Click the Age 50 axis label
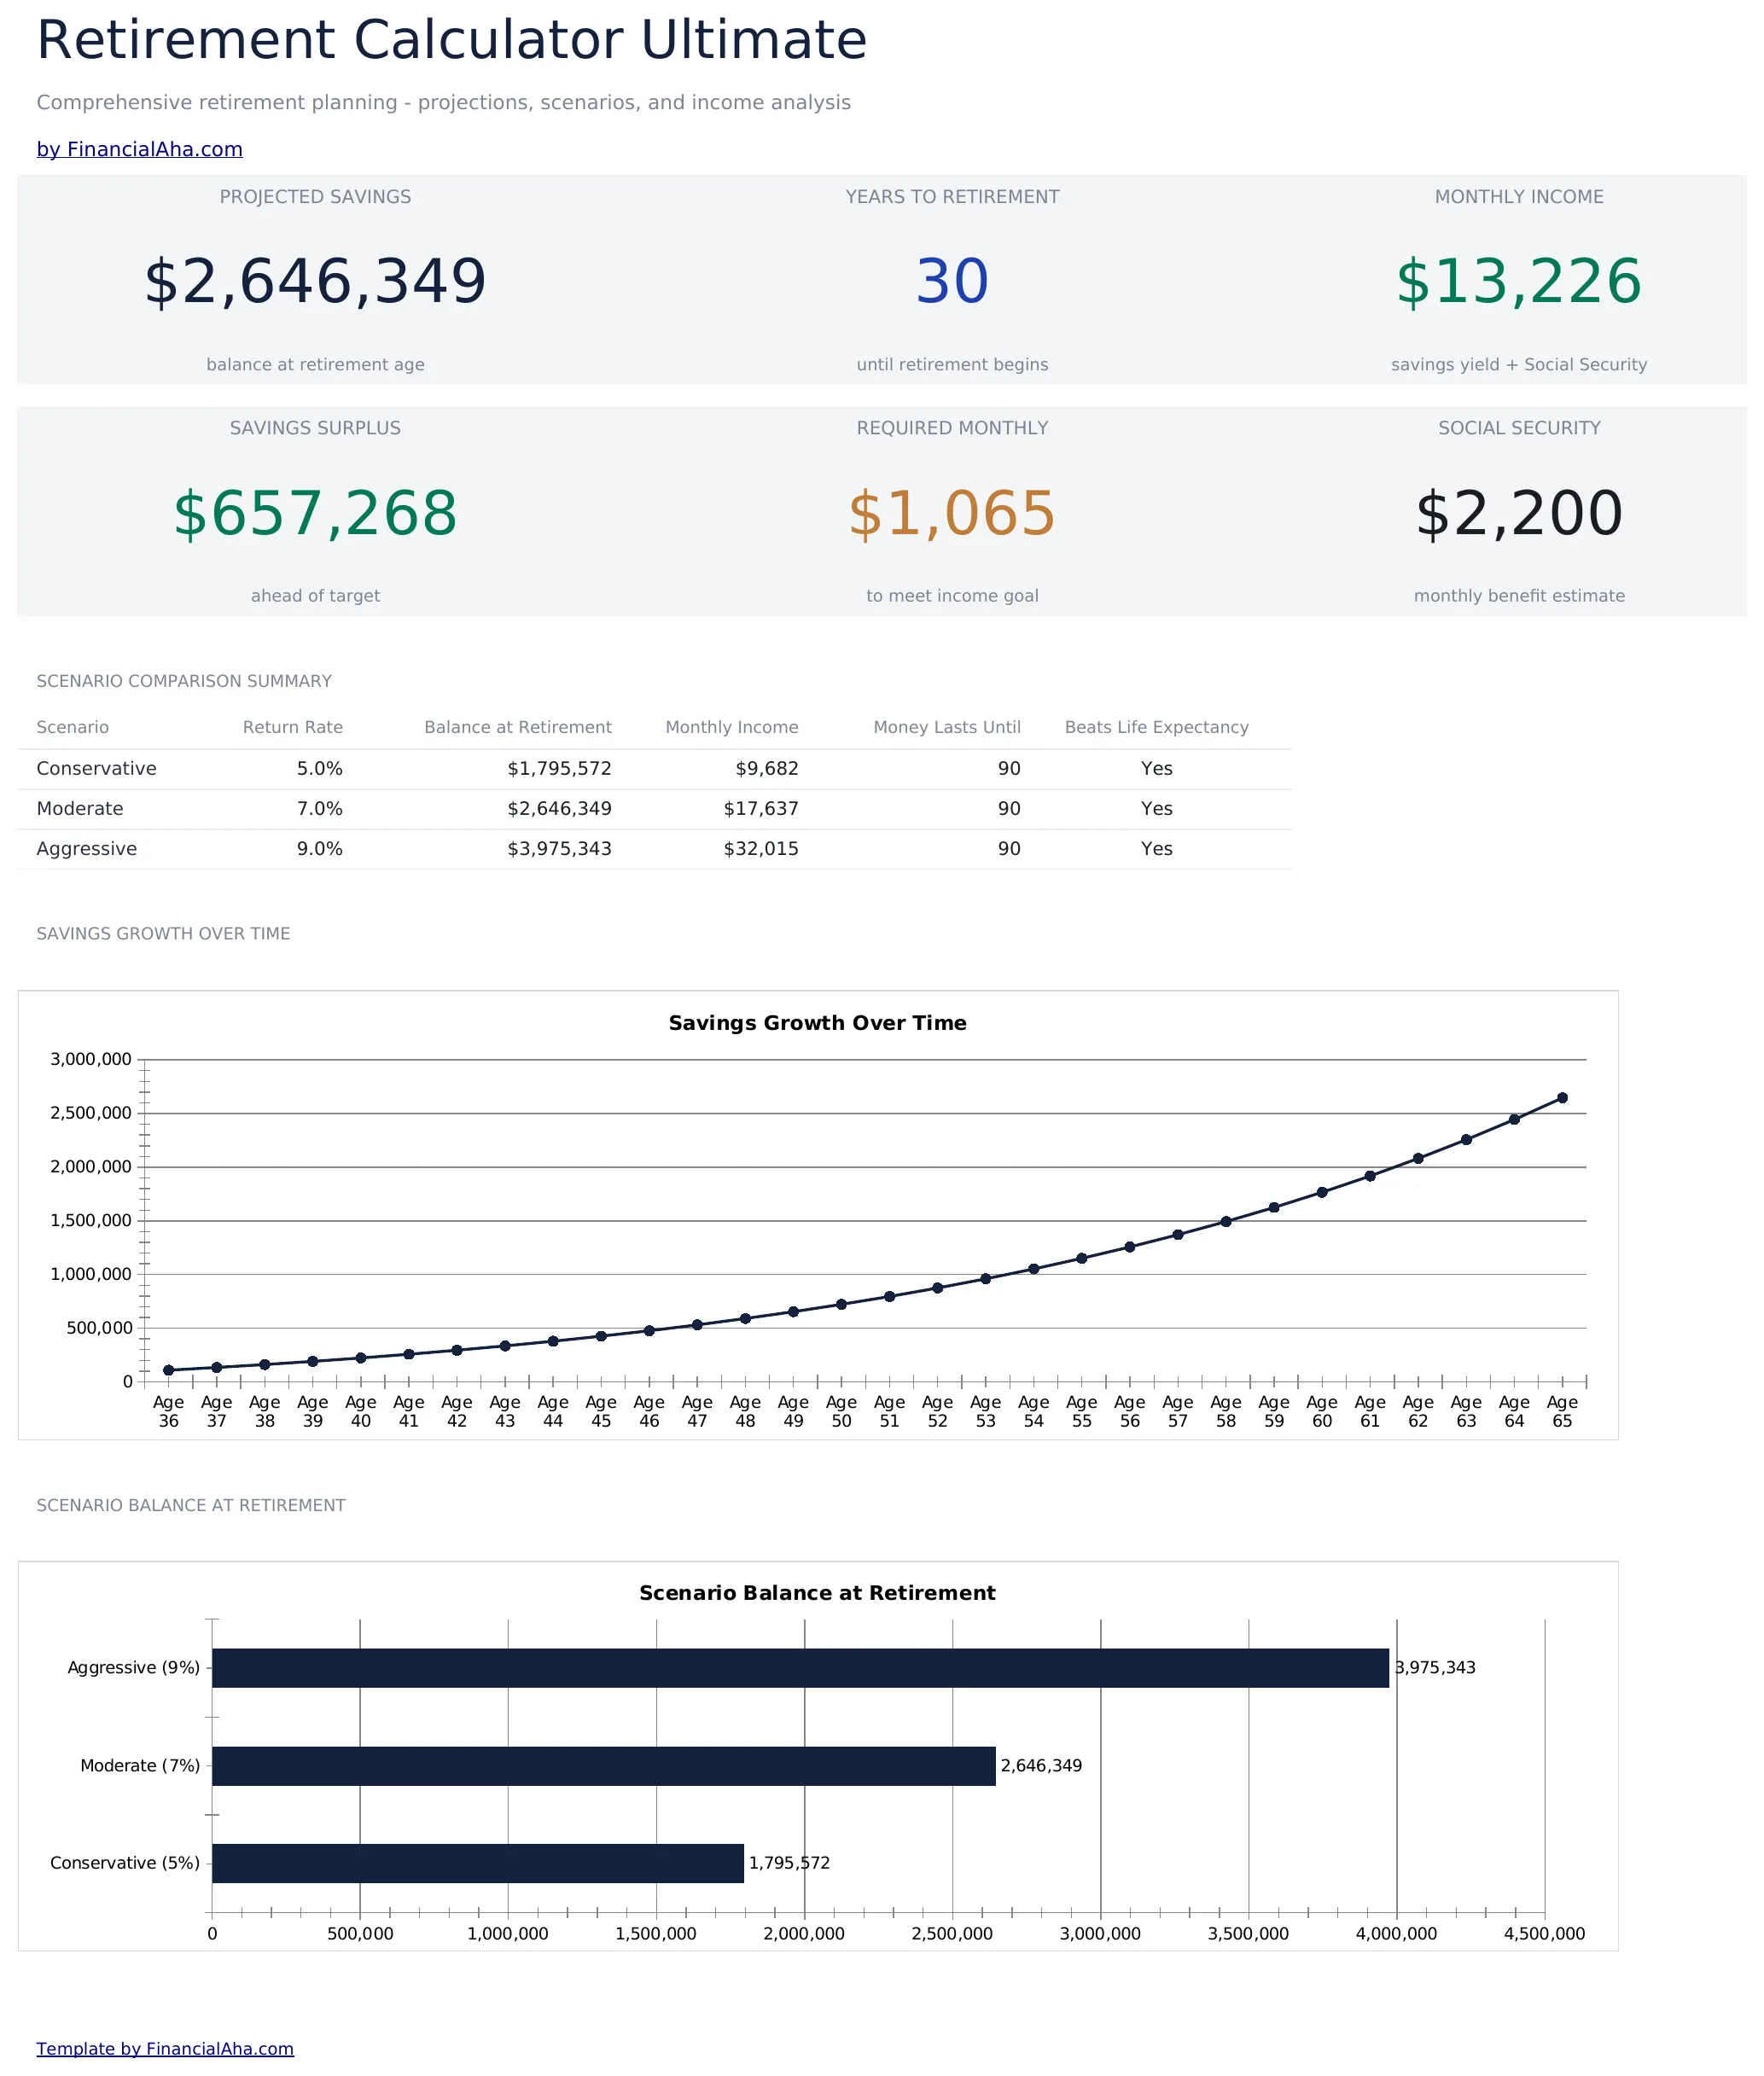Screen dimensions: 1764x2076 coord(841,1411)
